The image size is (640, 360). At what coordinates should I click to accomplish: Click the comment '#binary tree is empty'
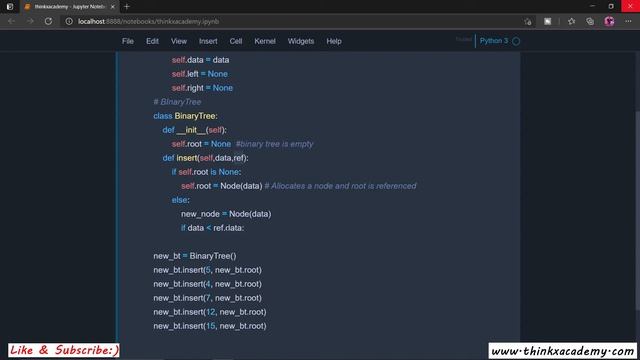tap(274, 144)
